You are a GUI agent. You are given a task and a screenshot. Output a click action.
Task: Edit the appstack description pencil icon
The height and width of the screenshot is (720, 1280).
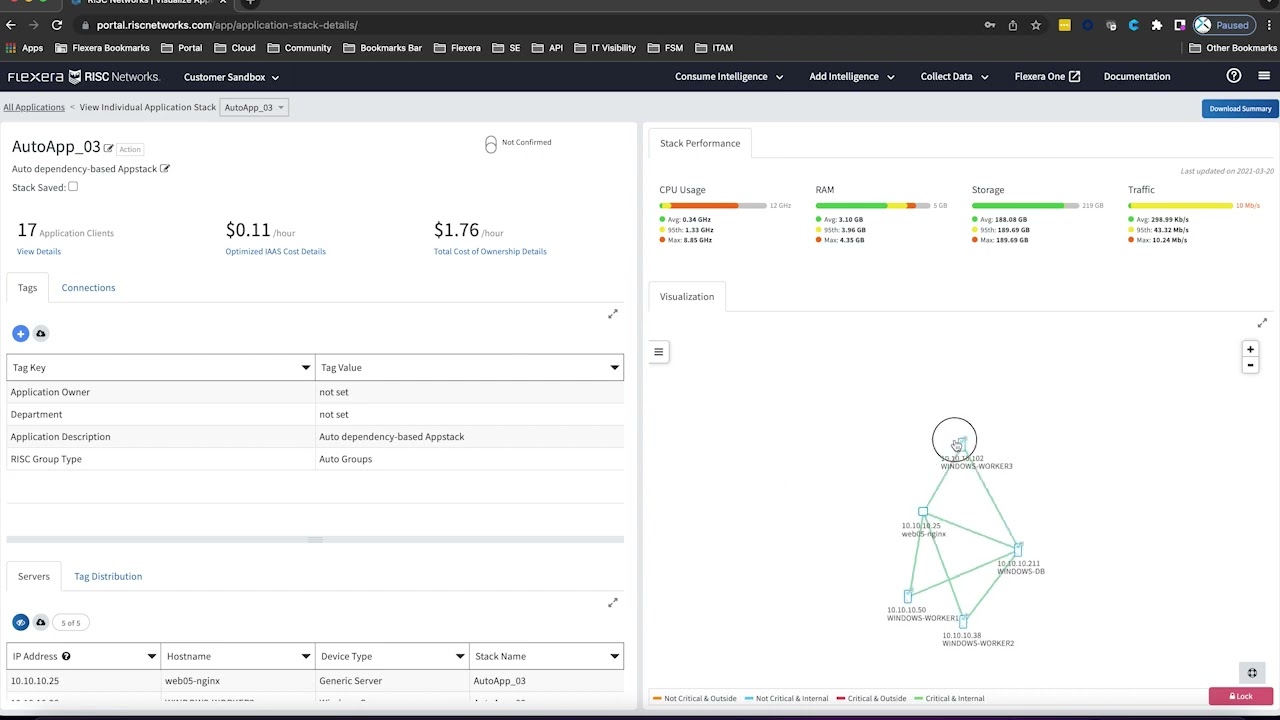coord(165,169)
